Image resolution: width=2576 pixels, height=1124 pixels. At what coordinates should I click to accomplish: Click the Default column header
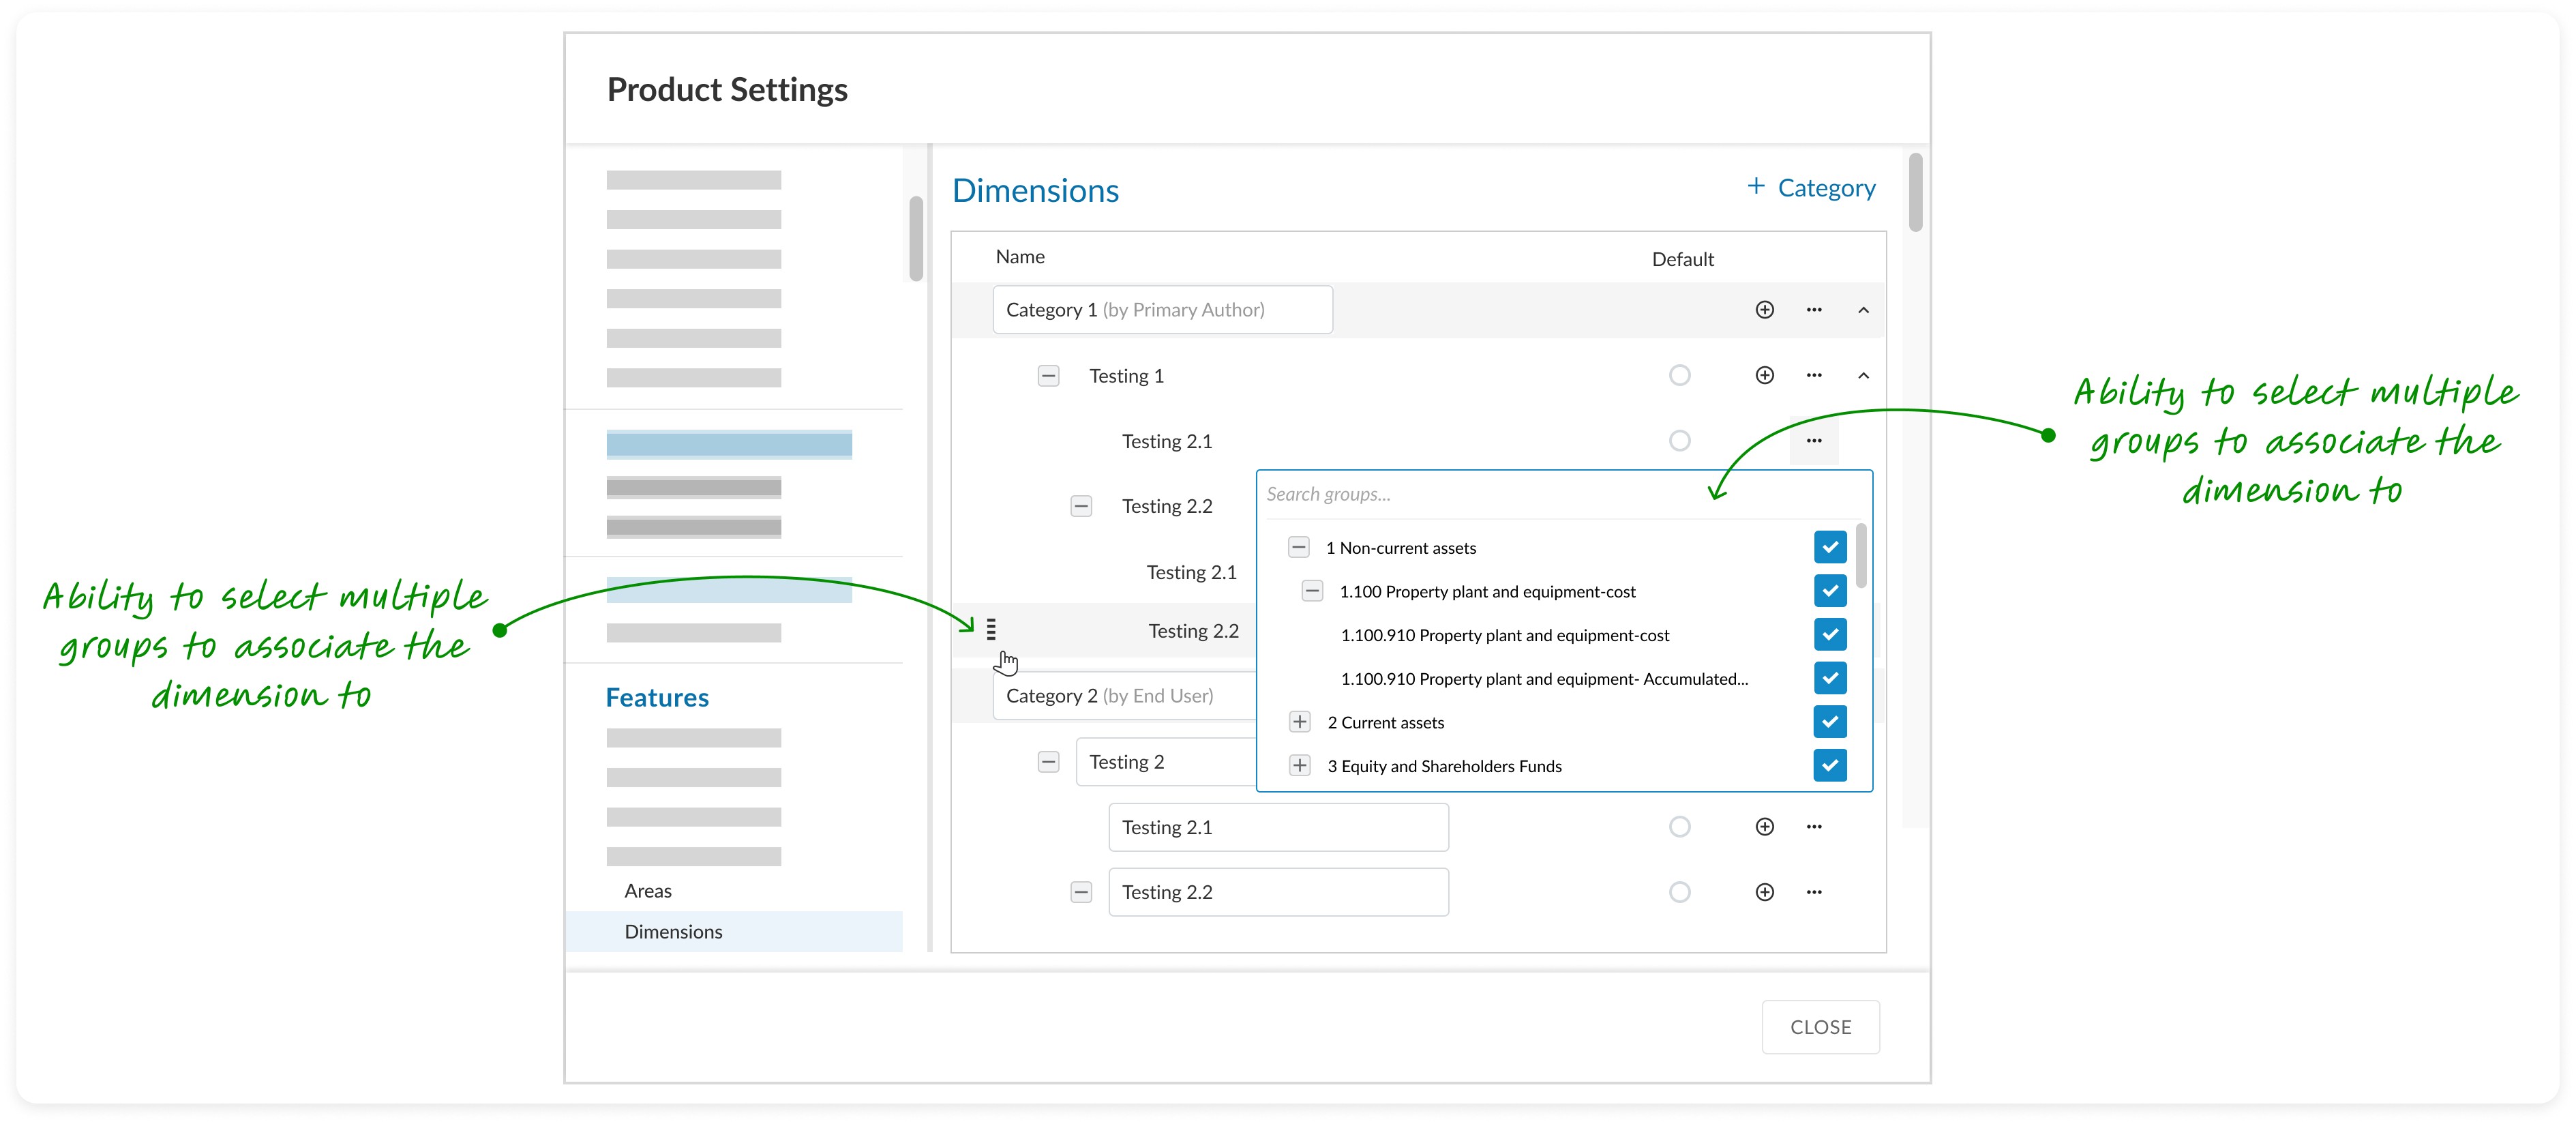(x=1682, y=260)
